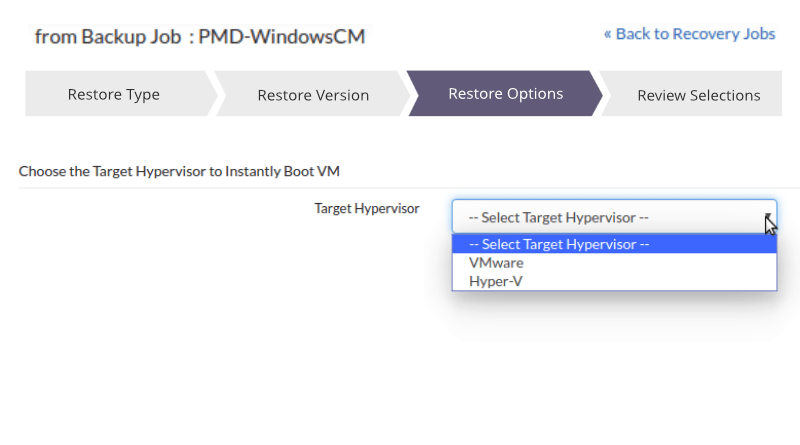Click the double chevron before Back to Recovery Jobs

pos(608,34)
